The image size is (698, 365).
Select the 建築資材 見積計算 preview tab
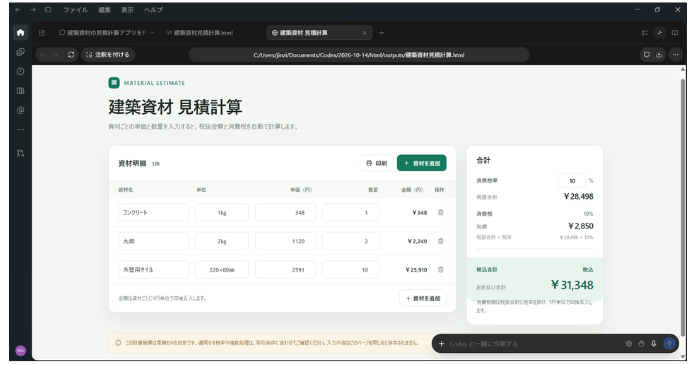pyautogui.click(x=318, y=32)
